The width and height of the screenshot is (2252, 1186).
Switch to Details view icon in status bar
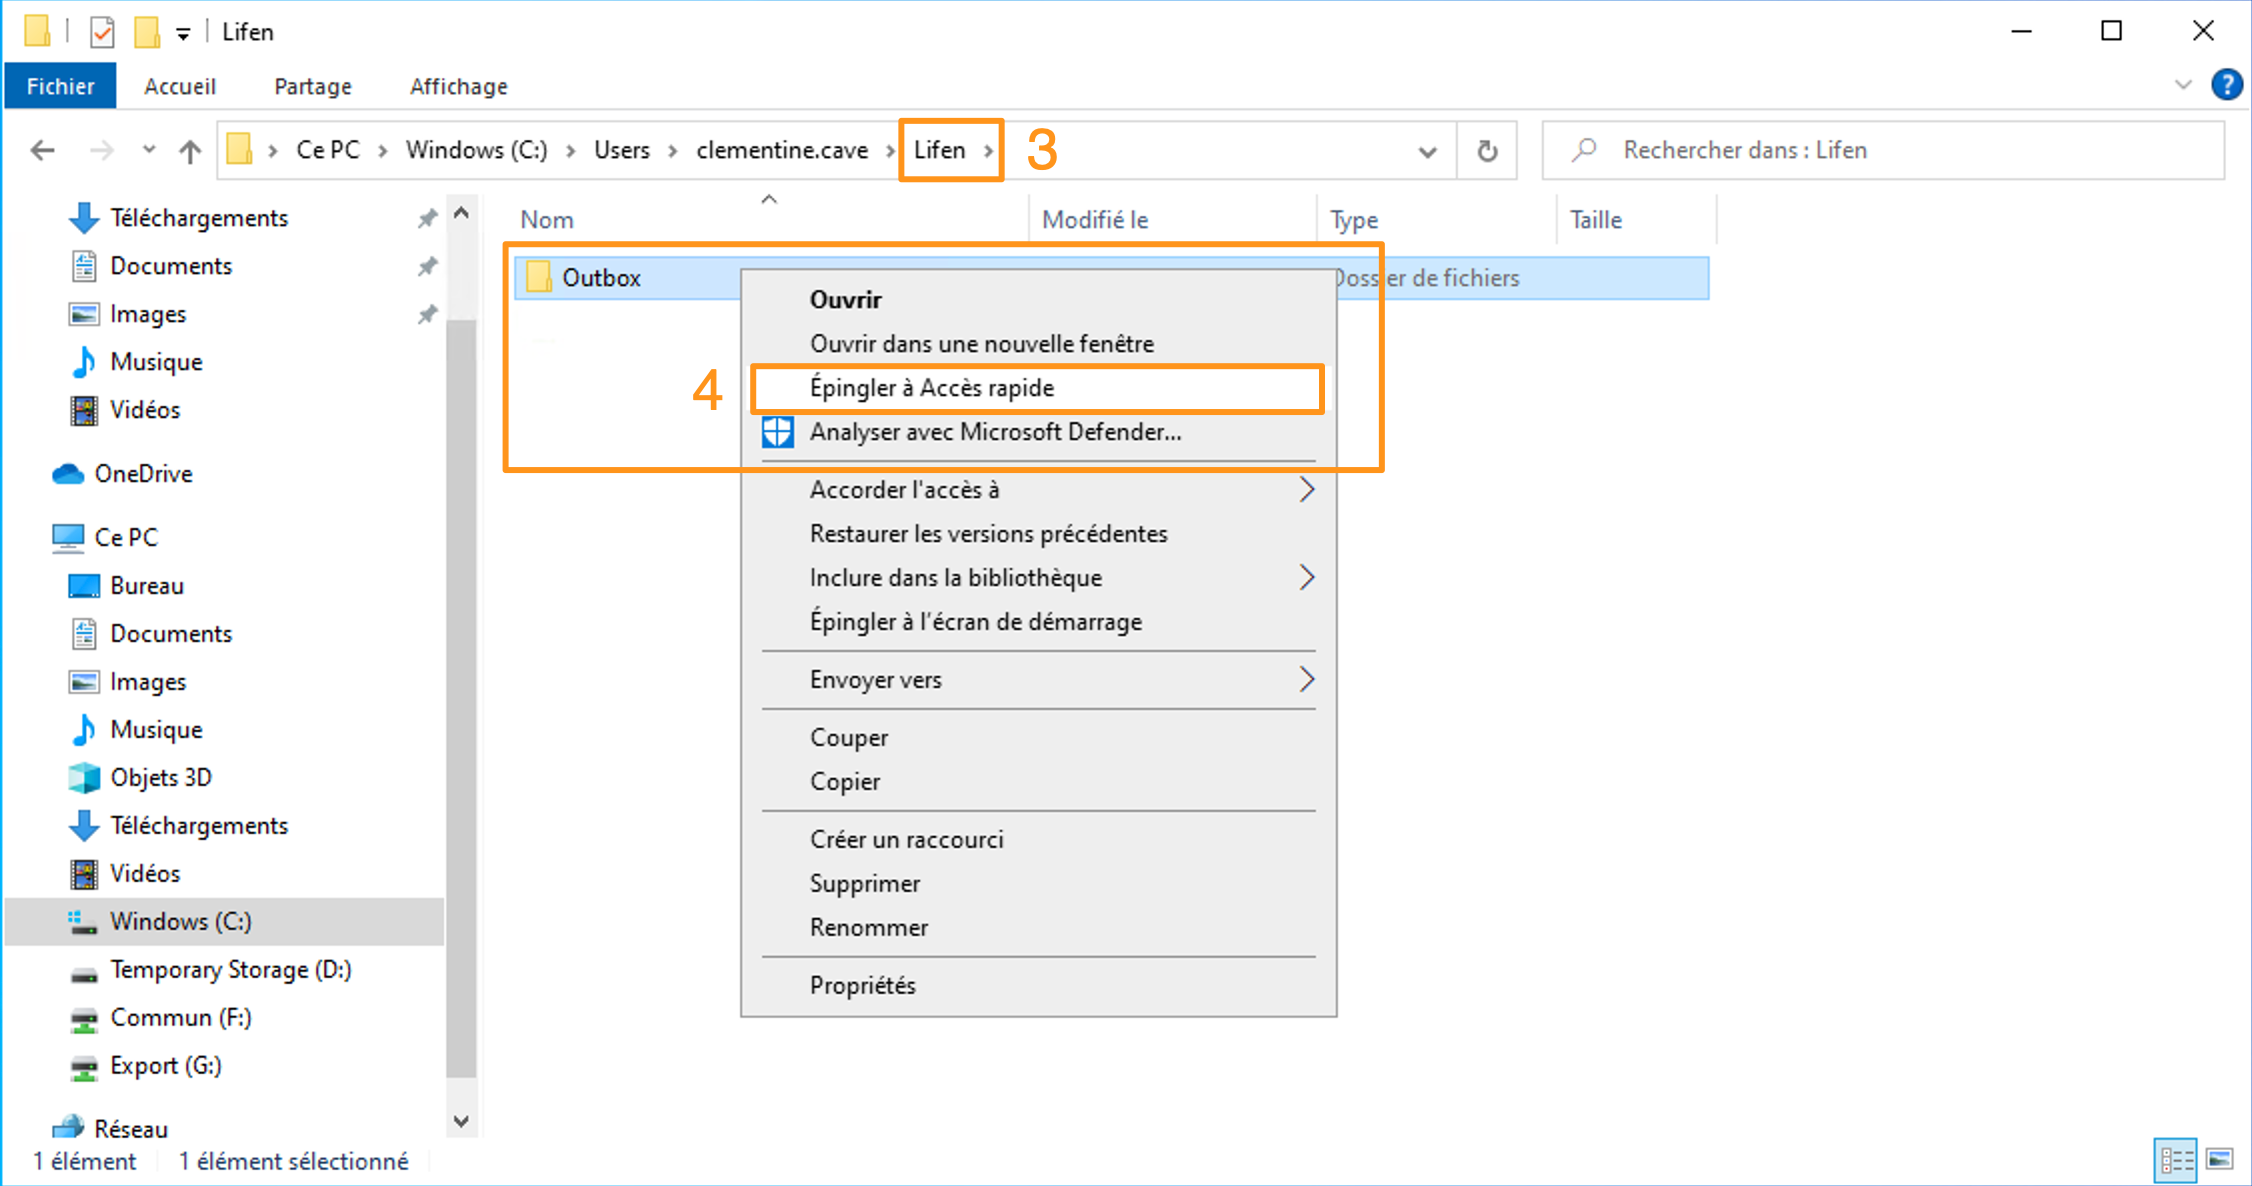click(2176, 1160)
